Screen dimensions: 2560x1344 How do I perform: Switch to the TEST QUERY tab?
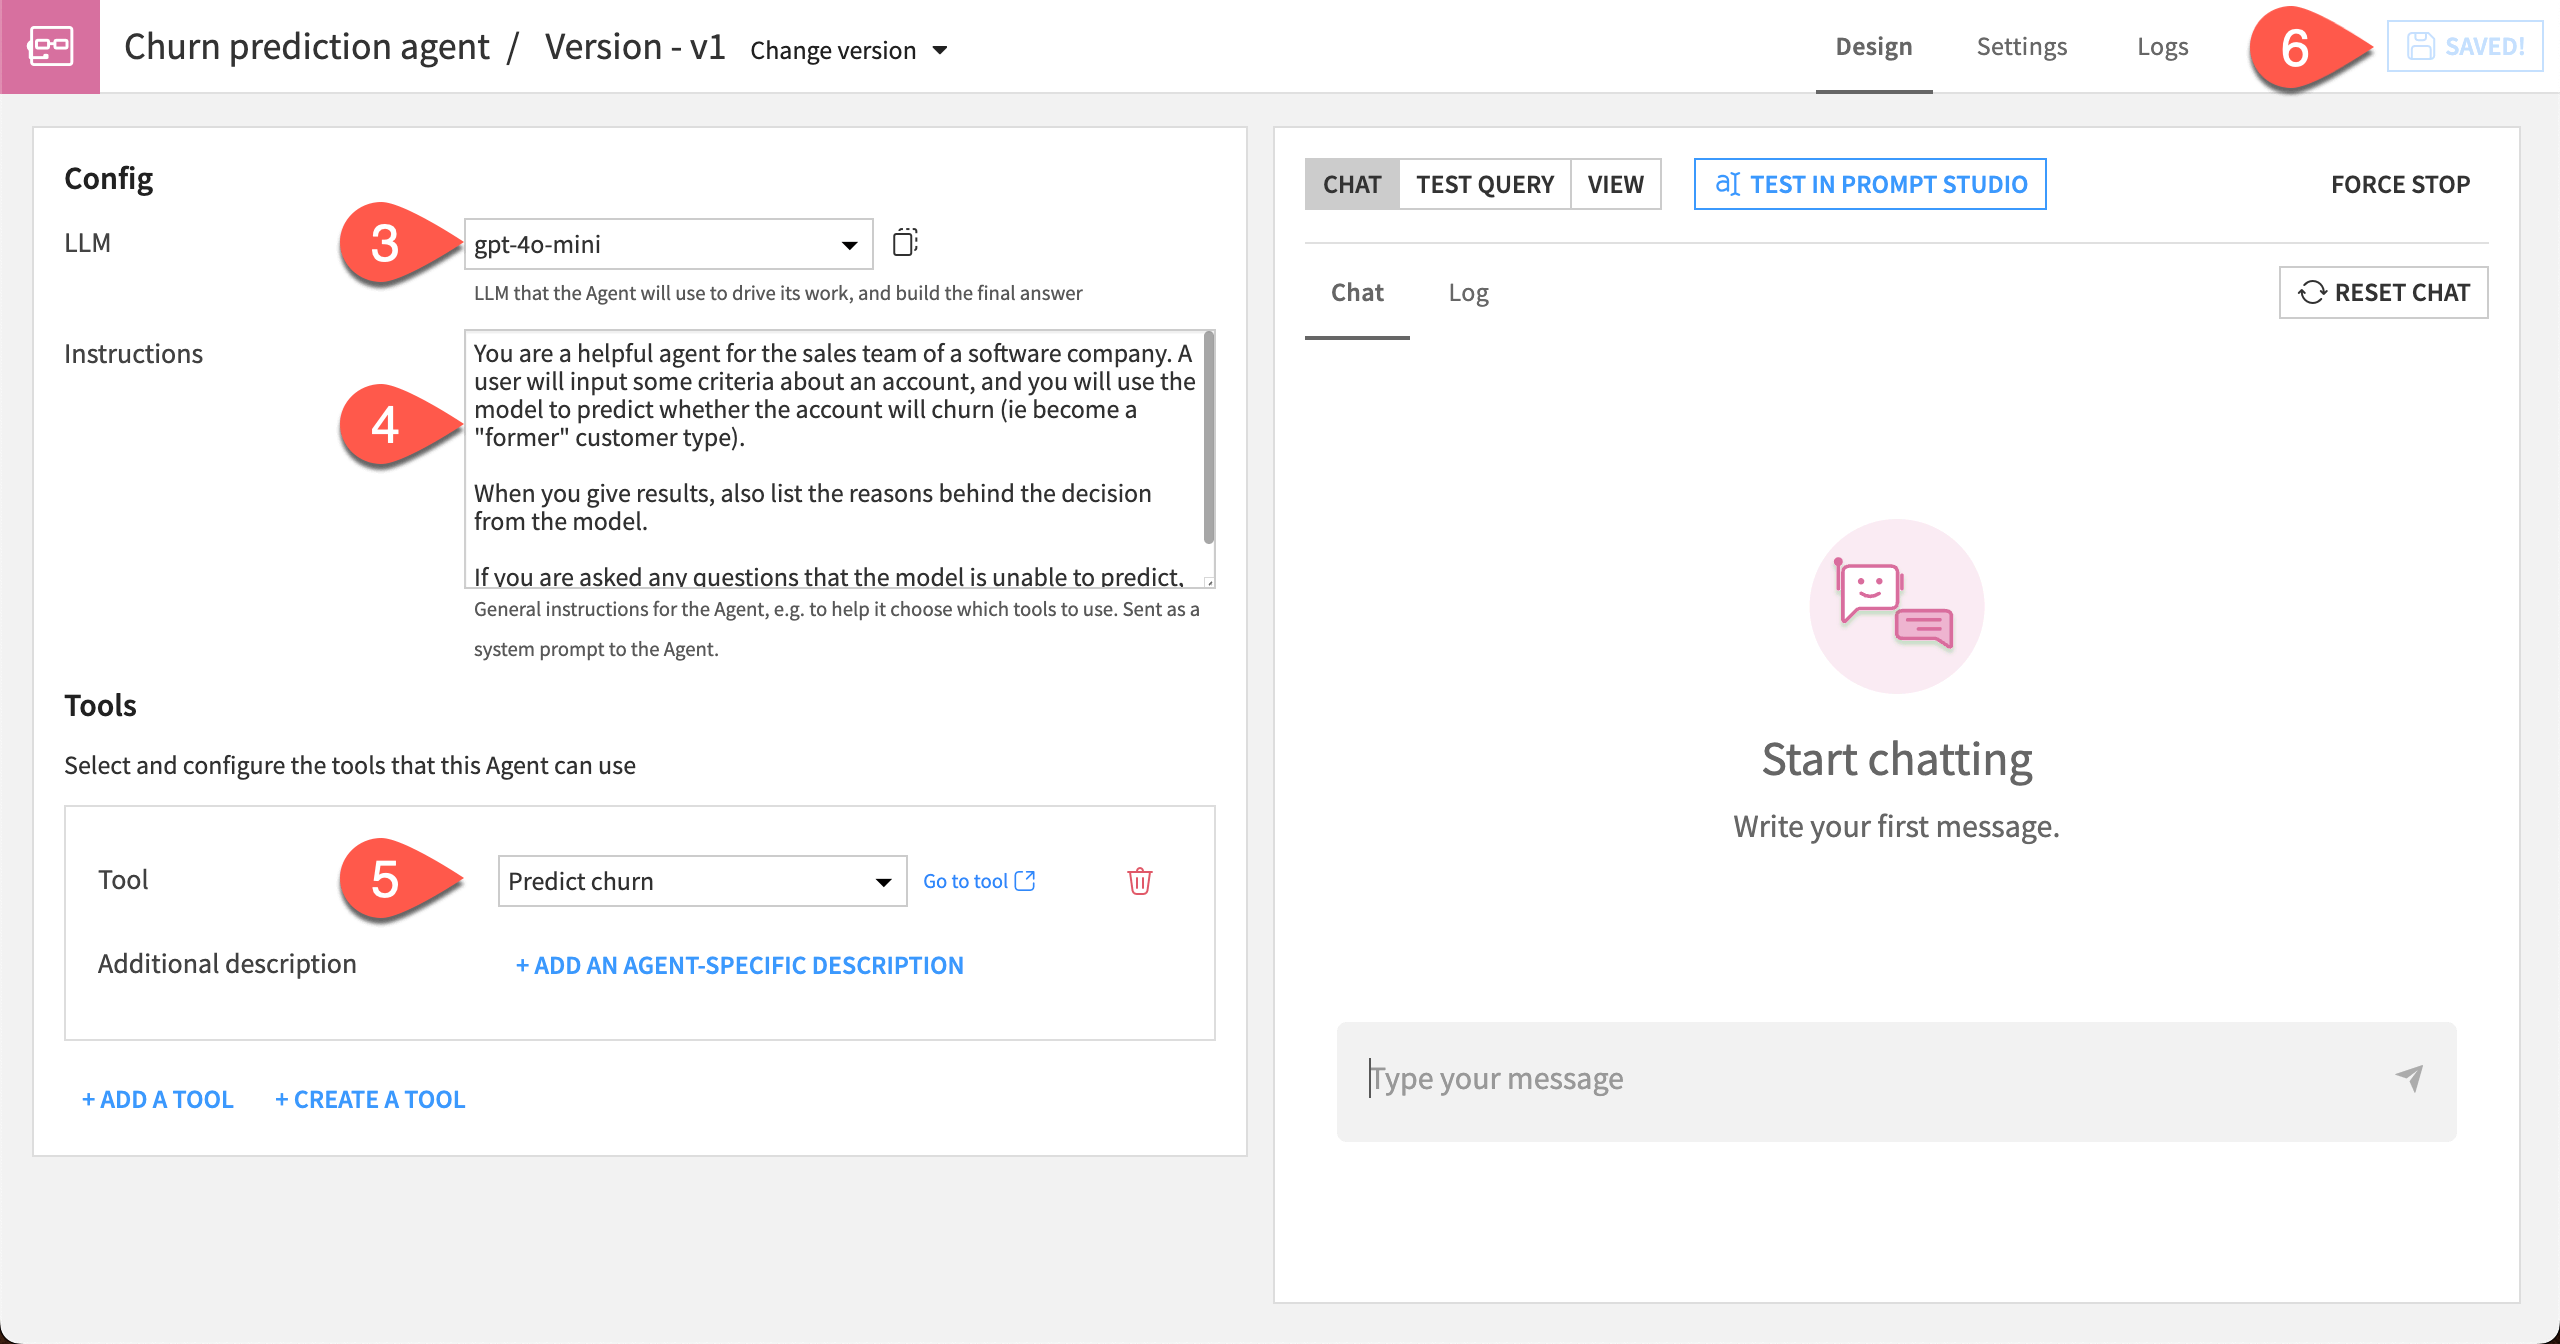(1485, 183)
